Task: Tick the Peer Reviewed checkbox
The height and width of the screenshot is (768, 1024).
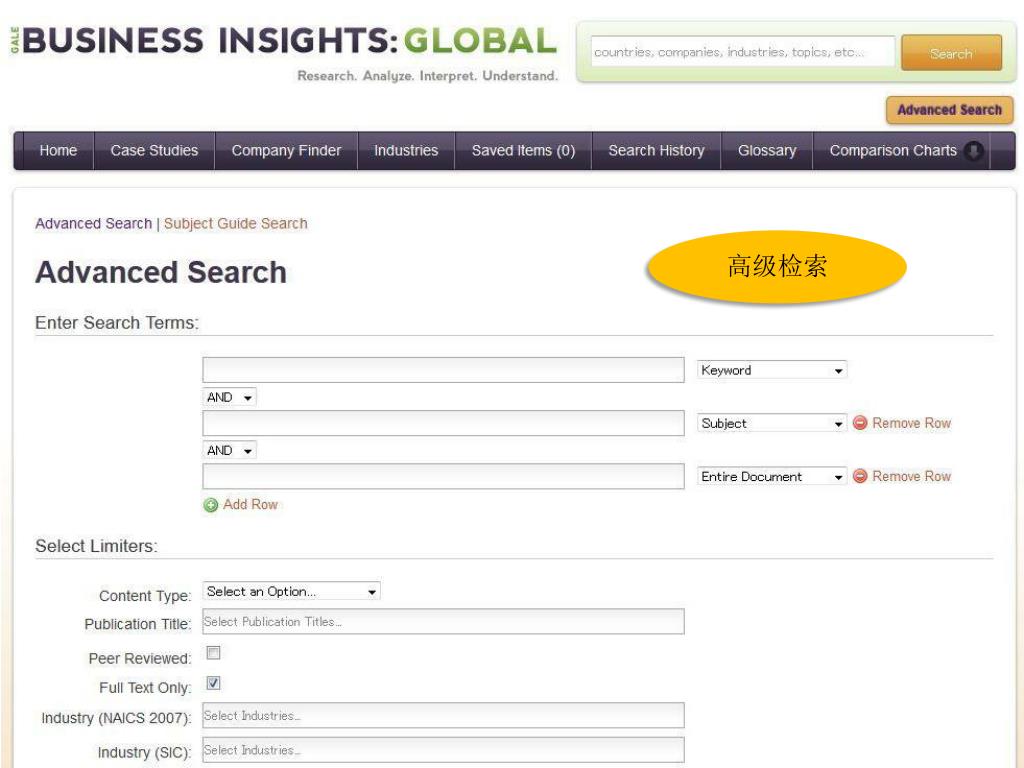Action: tap(213, 652)
